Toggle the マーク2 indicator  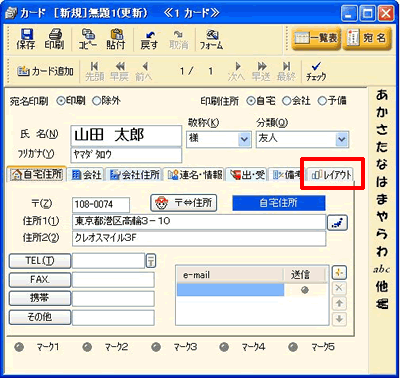click(87, 347)
